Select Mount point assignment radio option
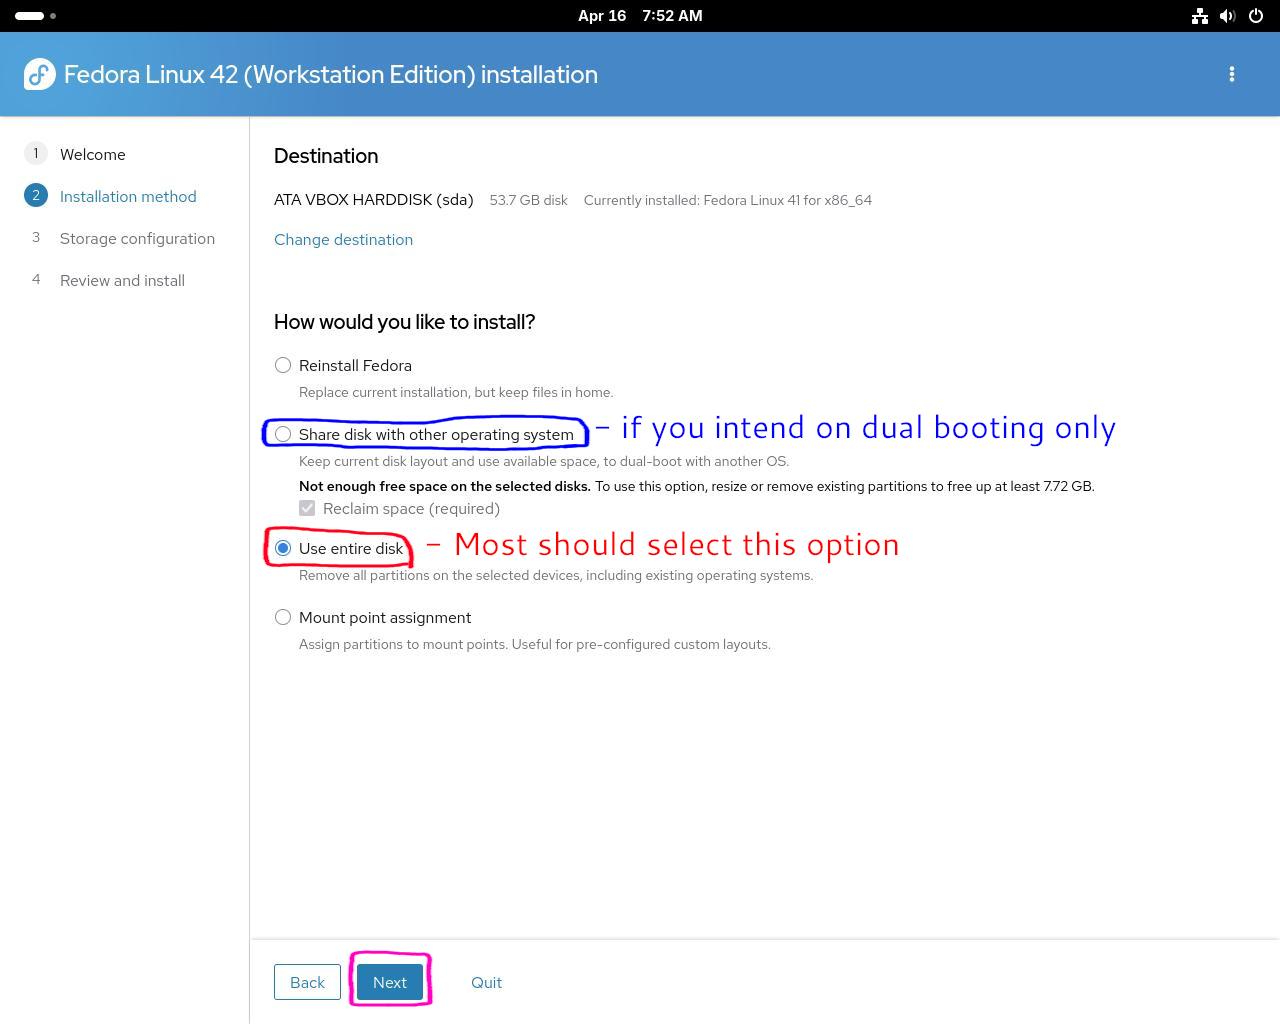The image size is (1280, 1024). tap(283, 617)
